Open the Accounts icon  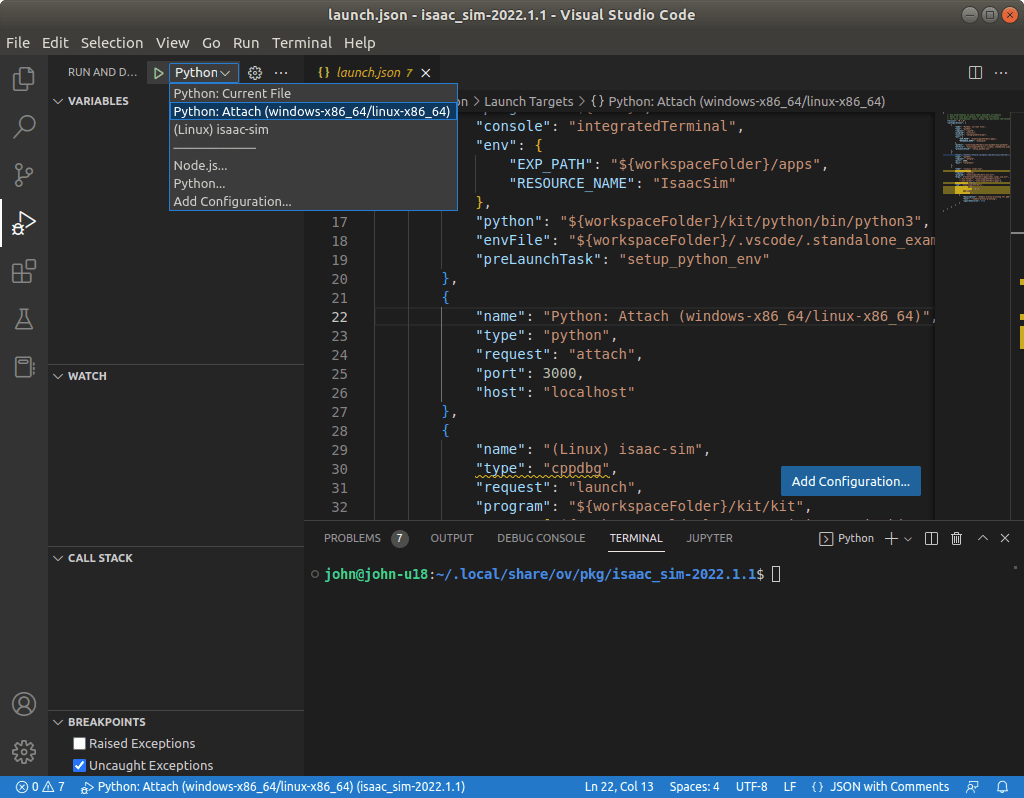(x=24, y=704)
